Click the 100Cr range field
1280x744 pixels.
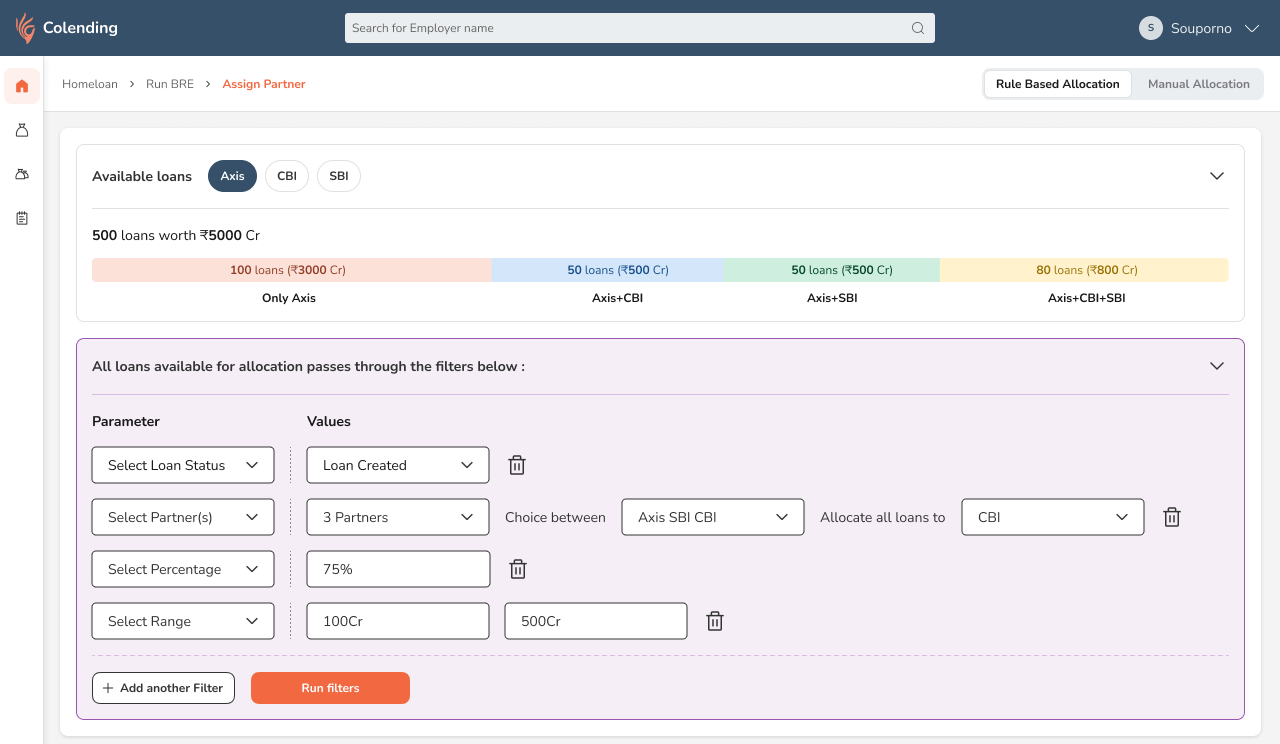[398, 621]
